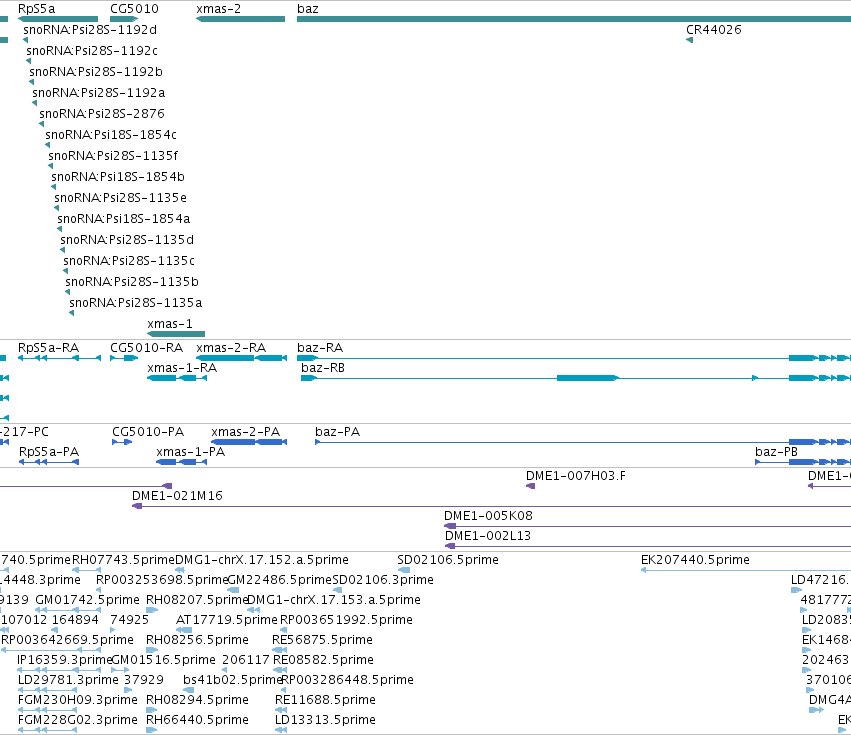This screenshot has width=851, height=735.
Task: Click snoRNA:Psi28S-1135b label
Action: tap(132, 282)
